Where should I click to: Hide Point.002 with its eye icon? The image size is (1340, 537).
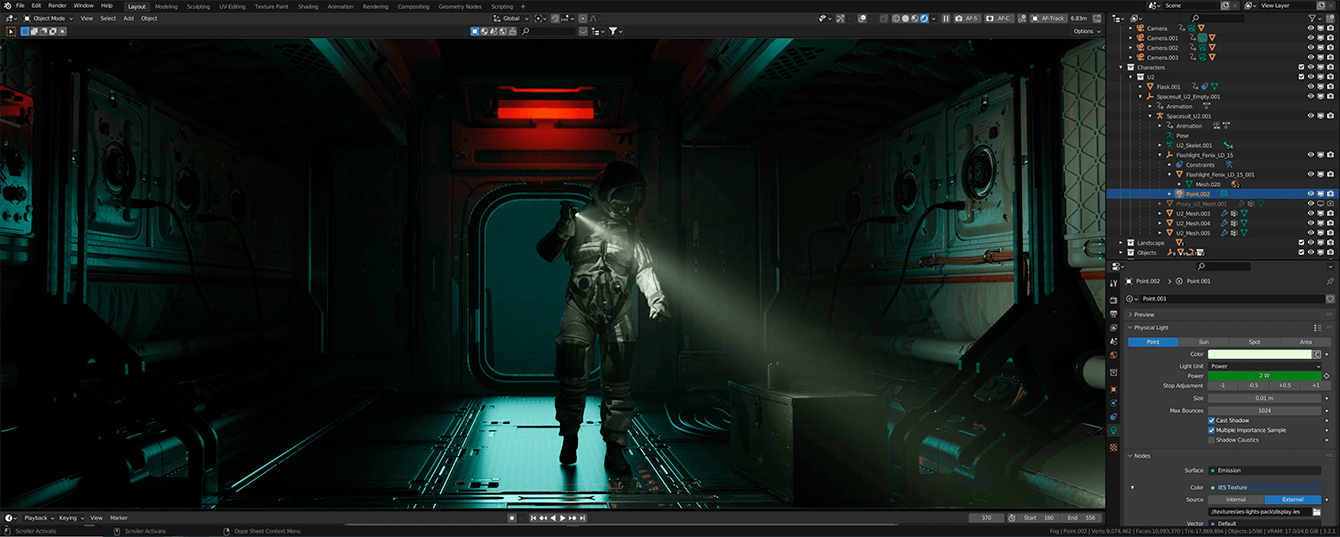(x=1310, y=194)
